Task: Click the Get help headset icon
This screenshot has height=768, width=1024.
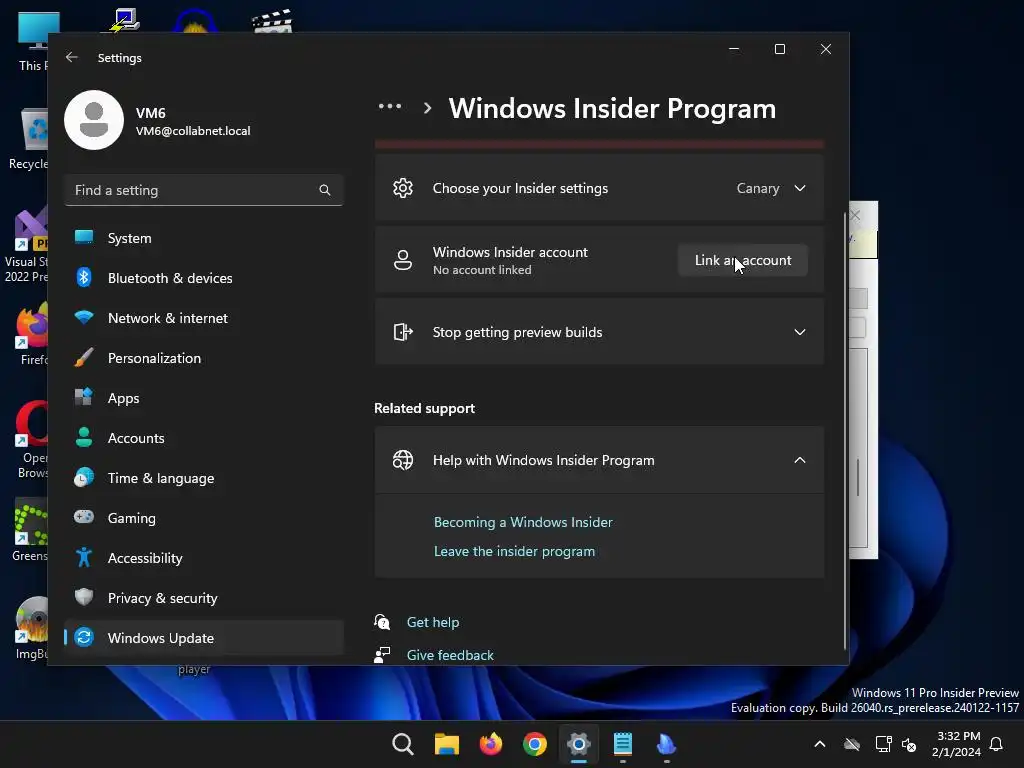Action: pyautogui.click(x=382, y=622)
